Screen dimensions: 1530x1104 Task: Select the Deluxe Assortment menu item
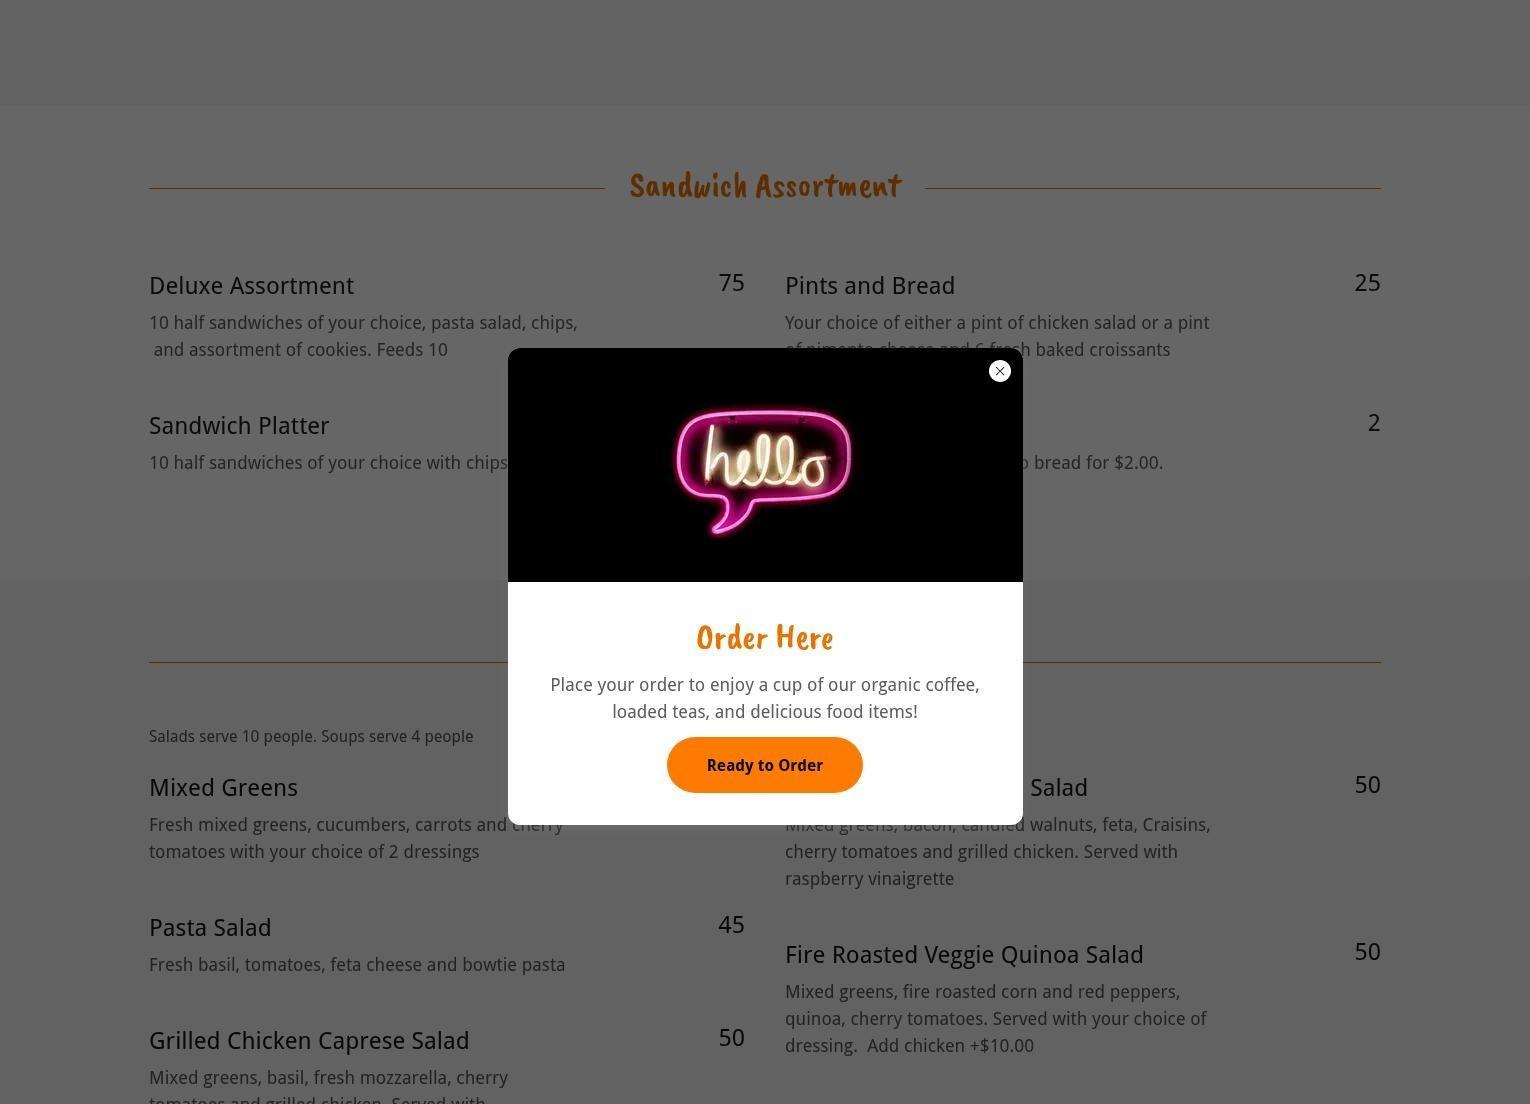pos(251,286)
